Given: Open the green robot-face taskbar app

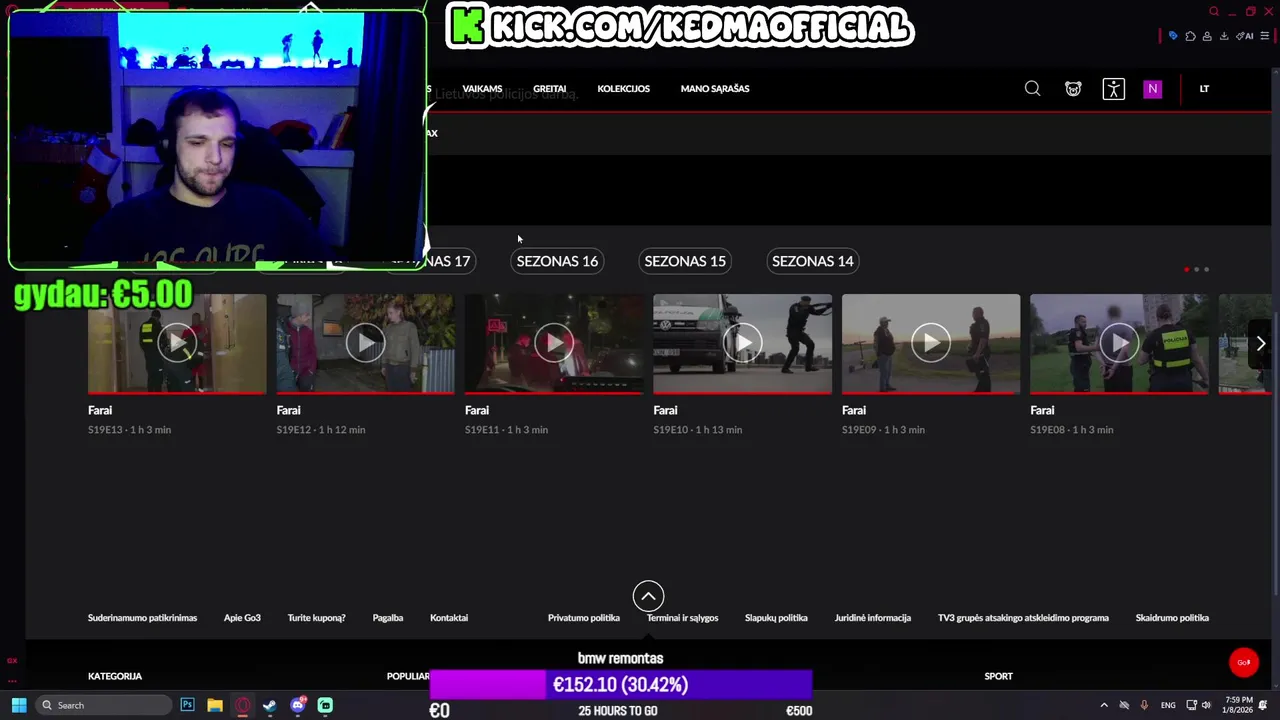Looking at the screenshot, I should 325,705.
